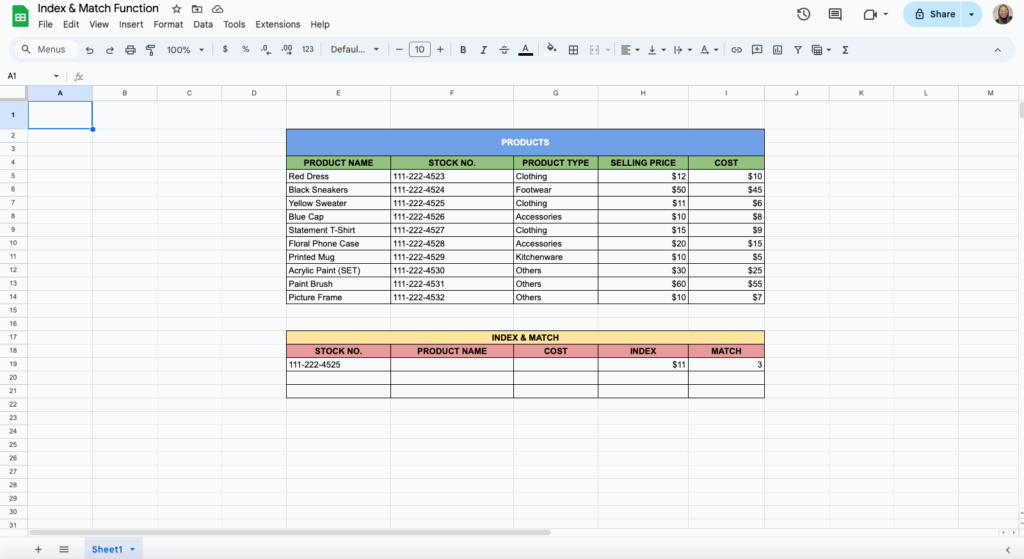Click the Name Box showing A1
The width and height of the screenshot is (1024, 559).
(32, 76)
